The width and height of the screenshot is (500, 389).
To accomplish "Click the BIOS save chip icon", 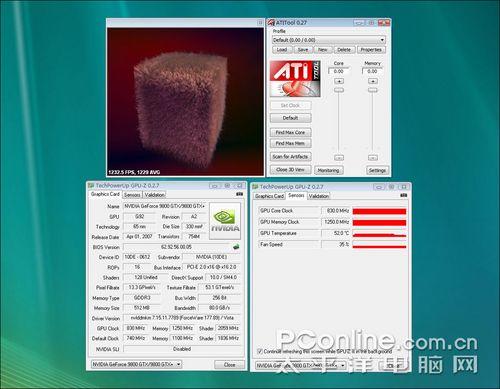I will [236, 247].
